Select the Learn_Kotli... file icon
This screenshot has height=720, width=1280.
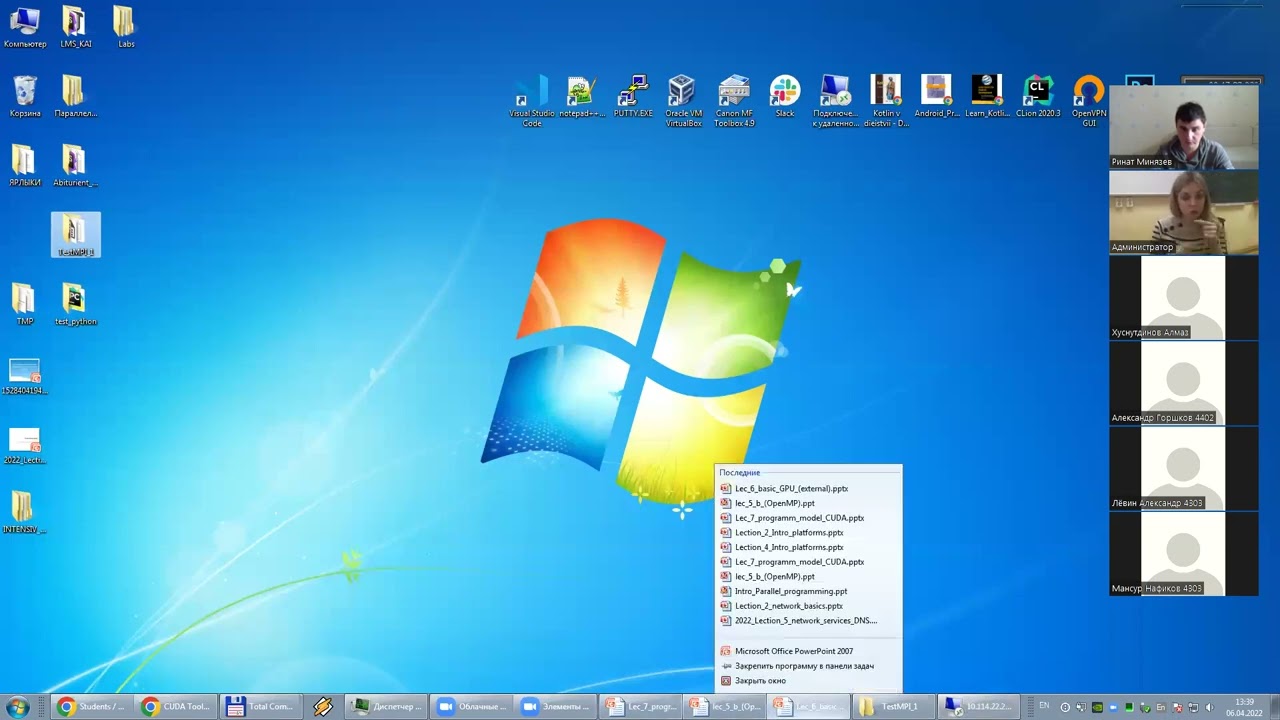(987, 98)
